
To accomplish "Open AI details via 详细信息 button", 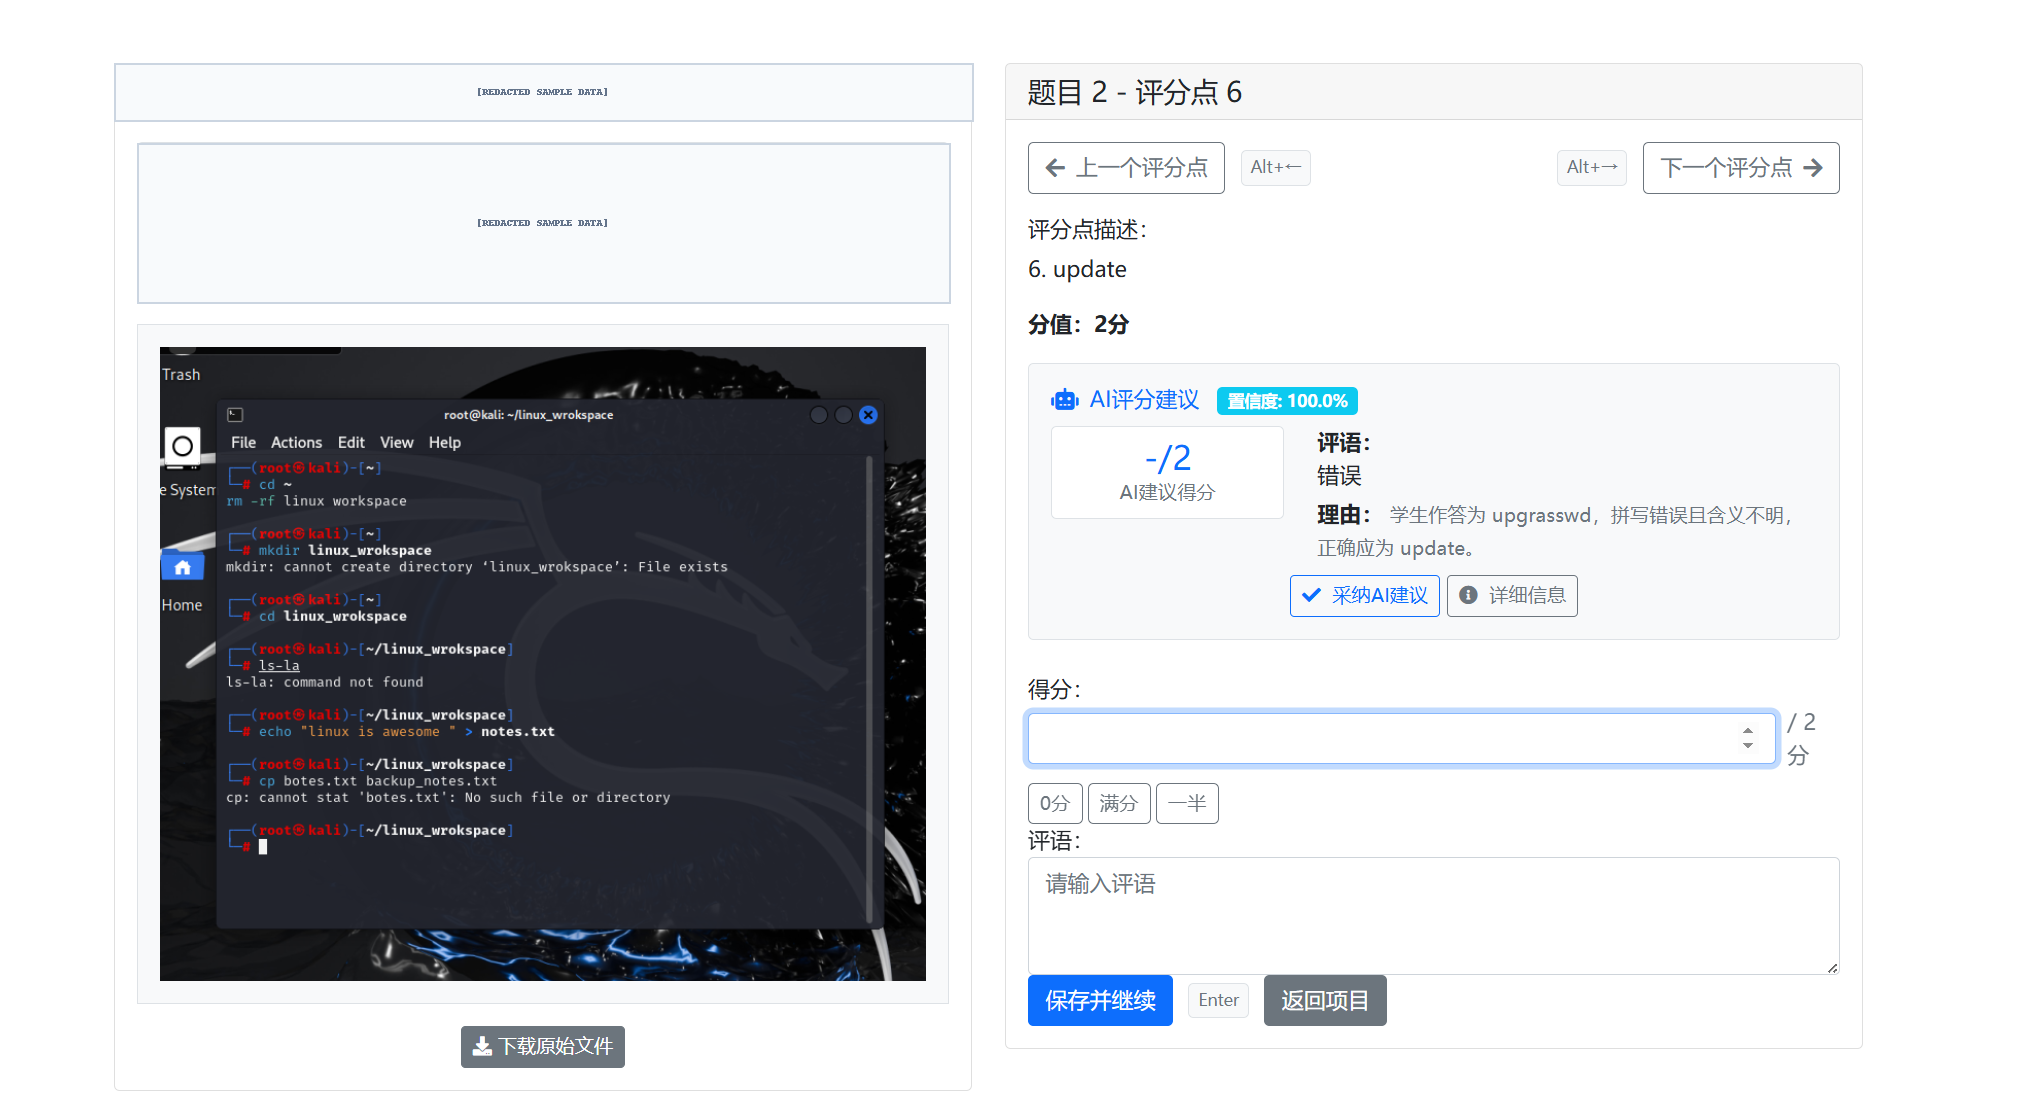I will tap(1512, 596).
